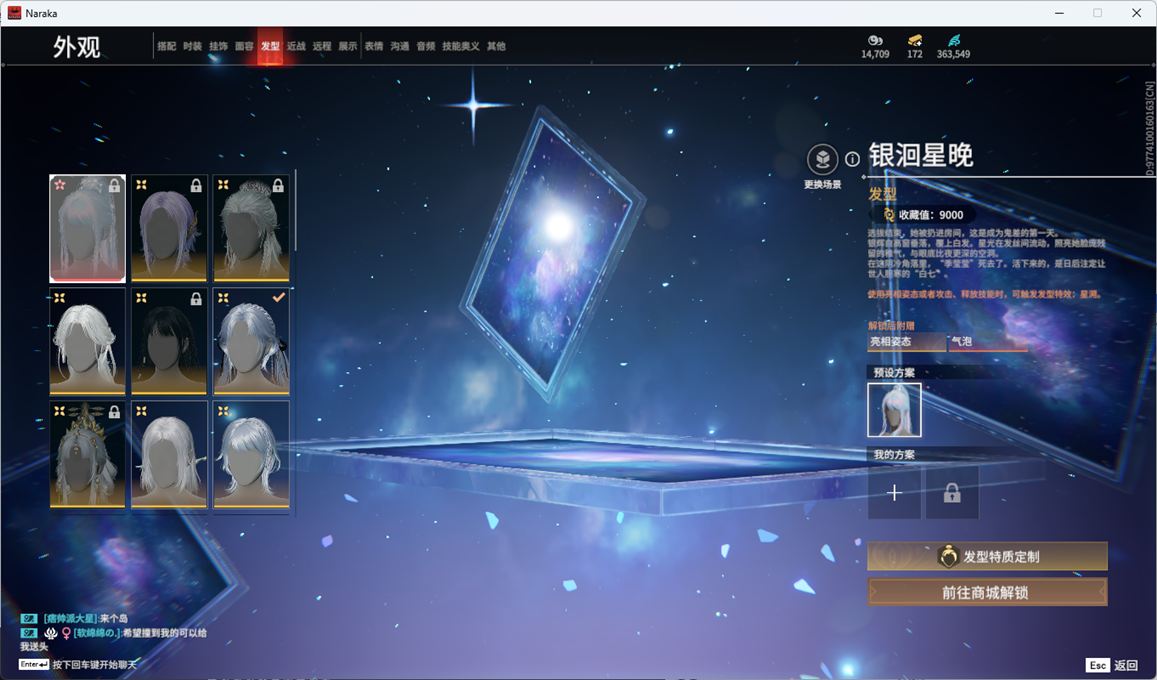
Task: Click the 气泡 bubble bonus item
Action: [987, 342]
